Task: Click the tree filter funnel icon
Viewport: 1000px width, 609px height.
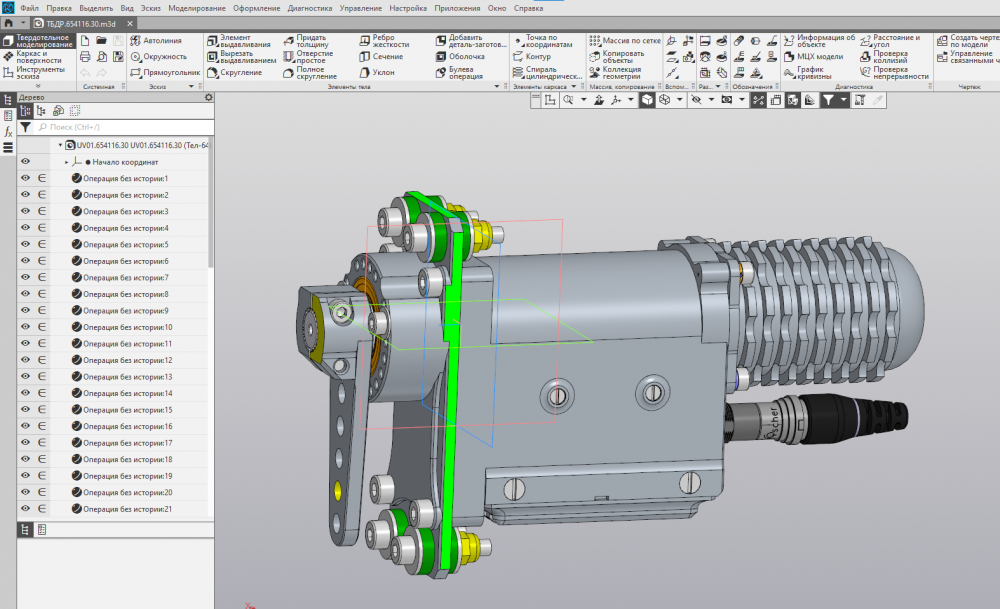Action: click(x=25, y=127)
